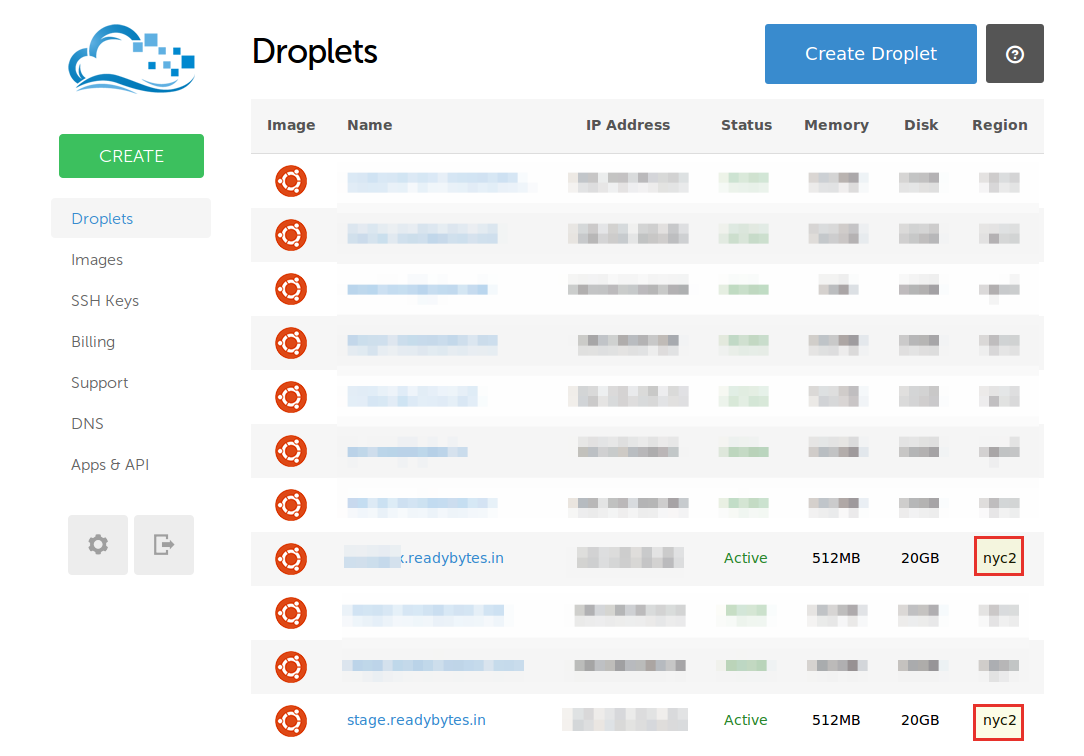Screen dimensions: 1084x756
Task: Click the settings gear icon
Action: (97, 544)
